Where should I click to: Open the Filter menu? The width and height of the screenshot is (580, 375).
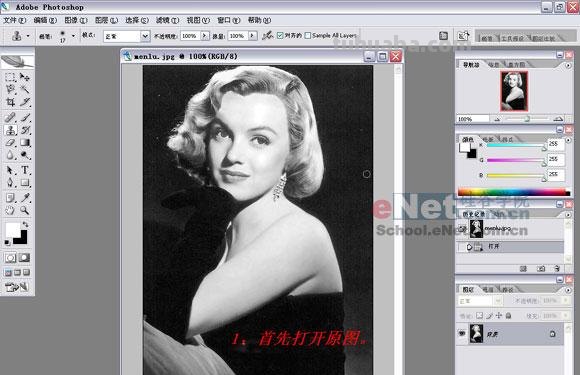[168, 20]
